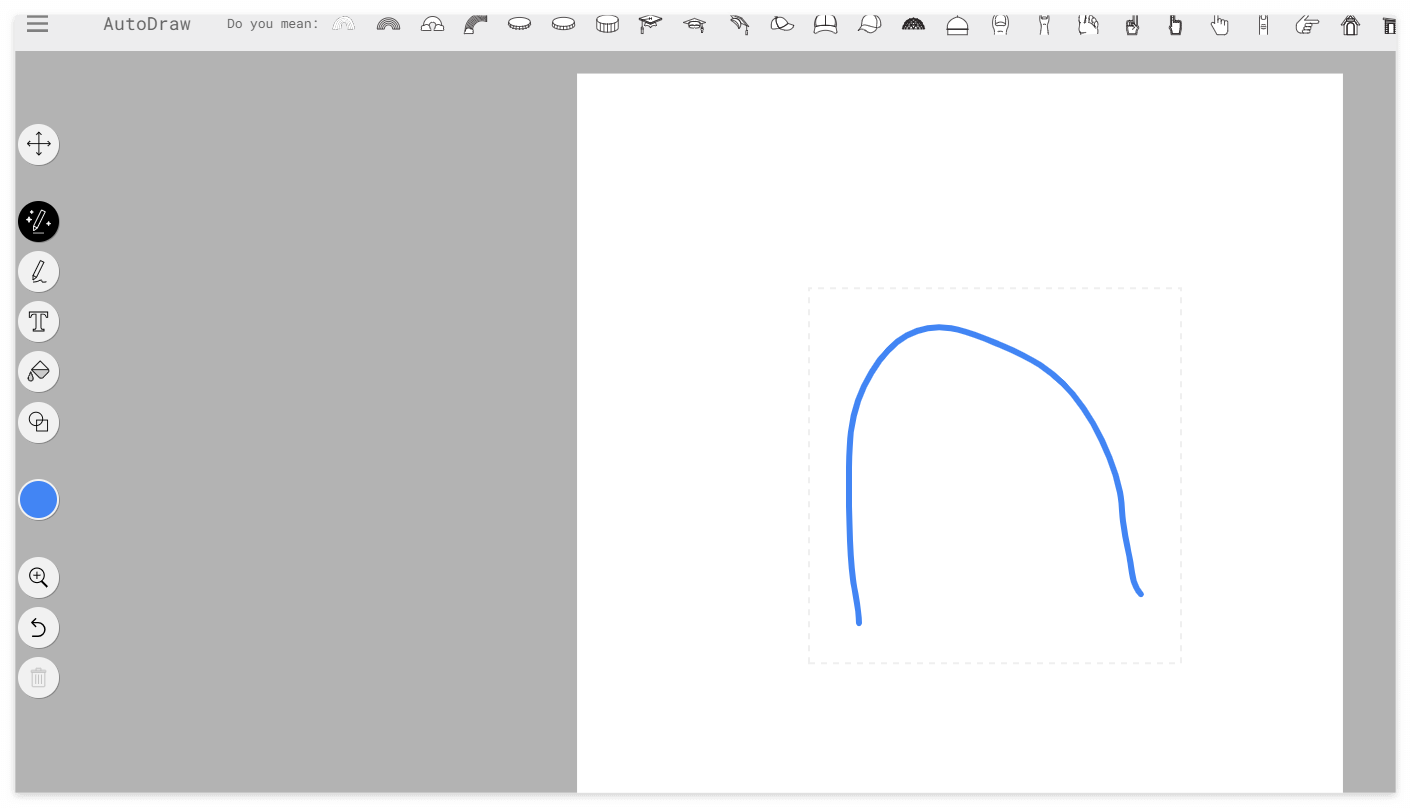Pick the dark striped rainbow suggestion
1411x808 pixels.
tap(388, 24)
